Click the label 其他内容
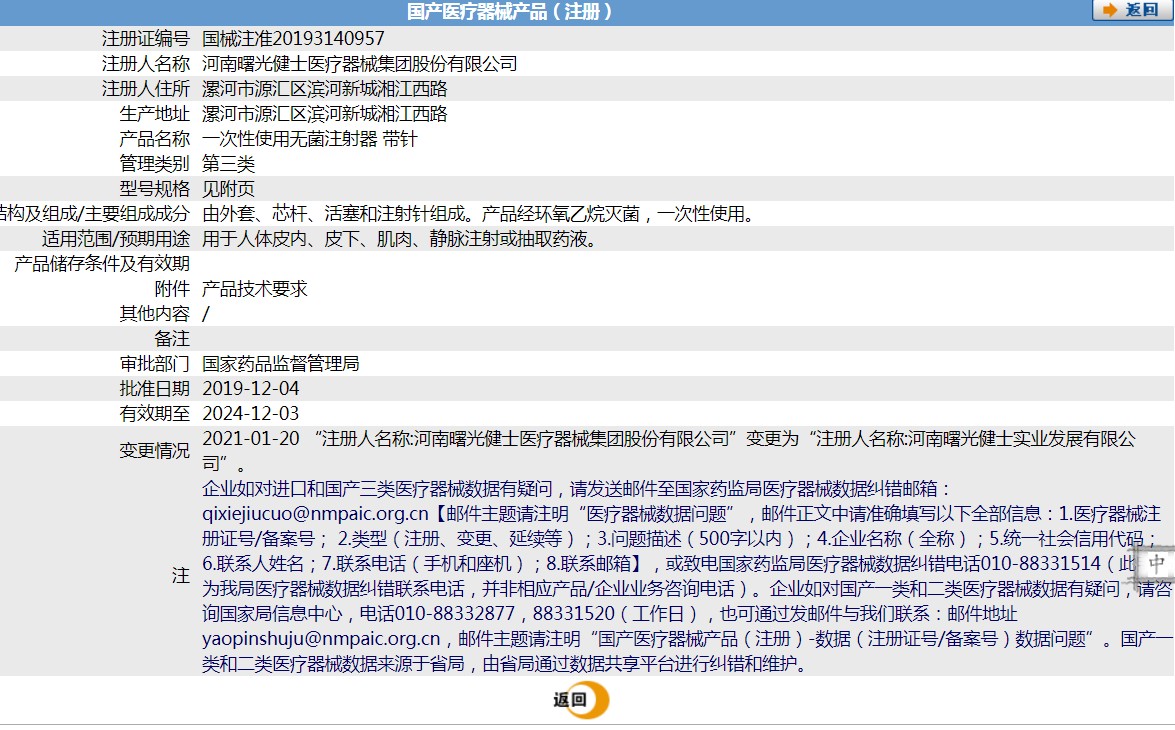 tap(154, 313)
